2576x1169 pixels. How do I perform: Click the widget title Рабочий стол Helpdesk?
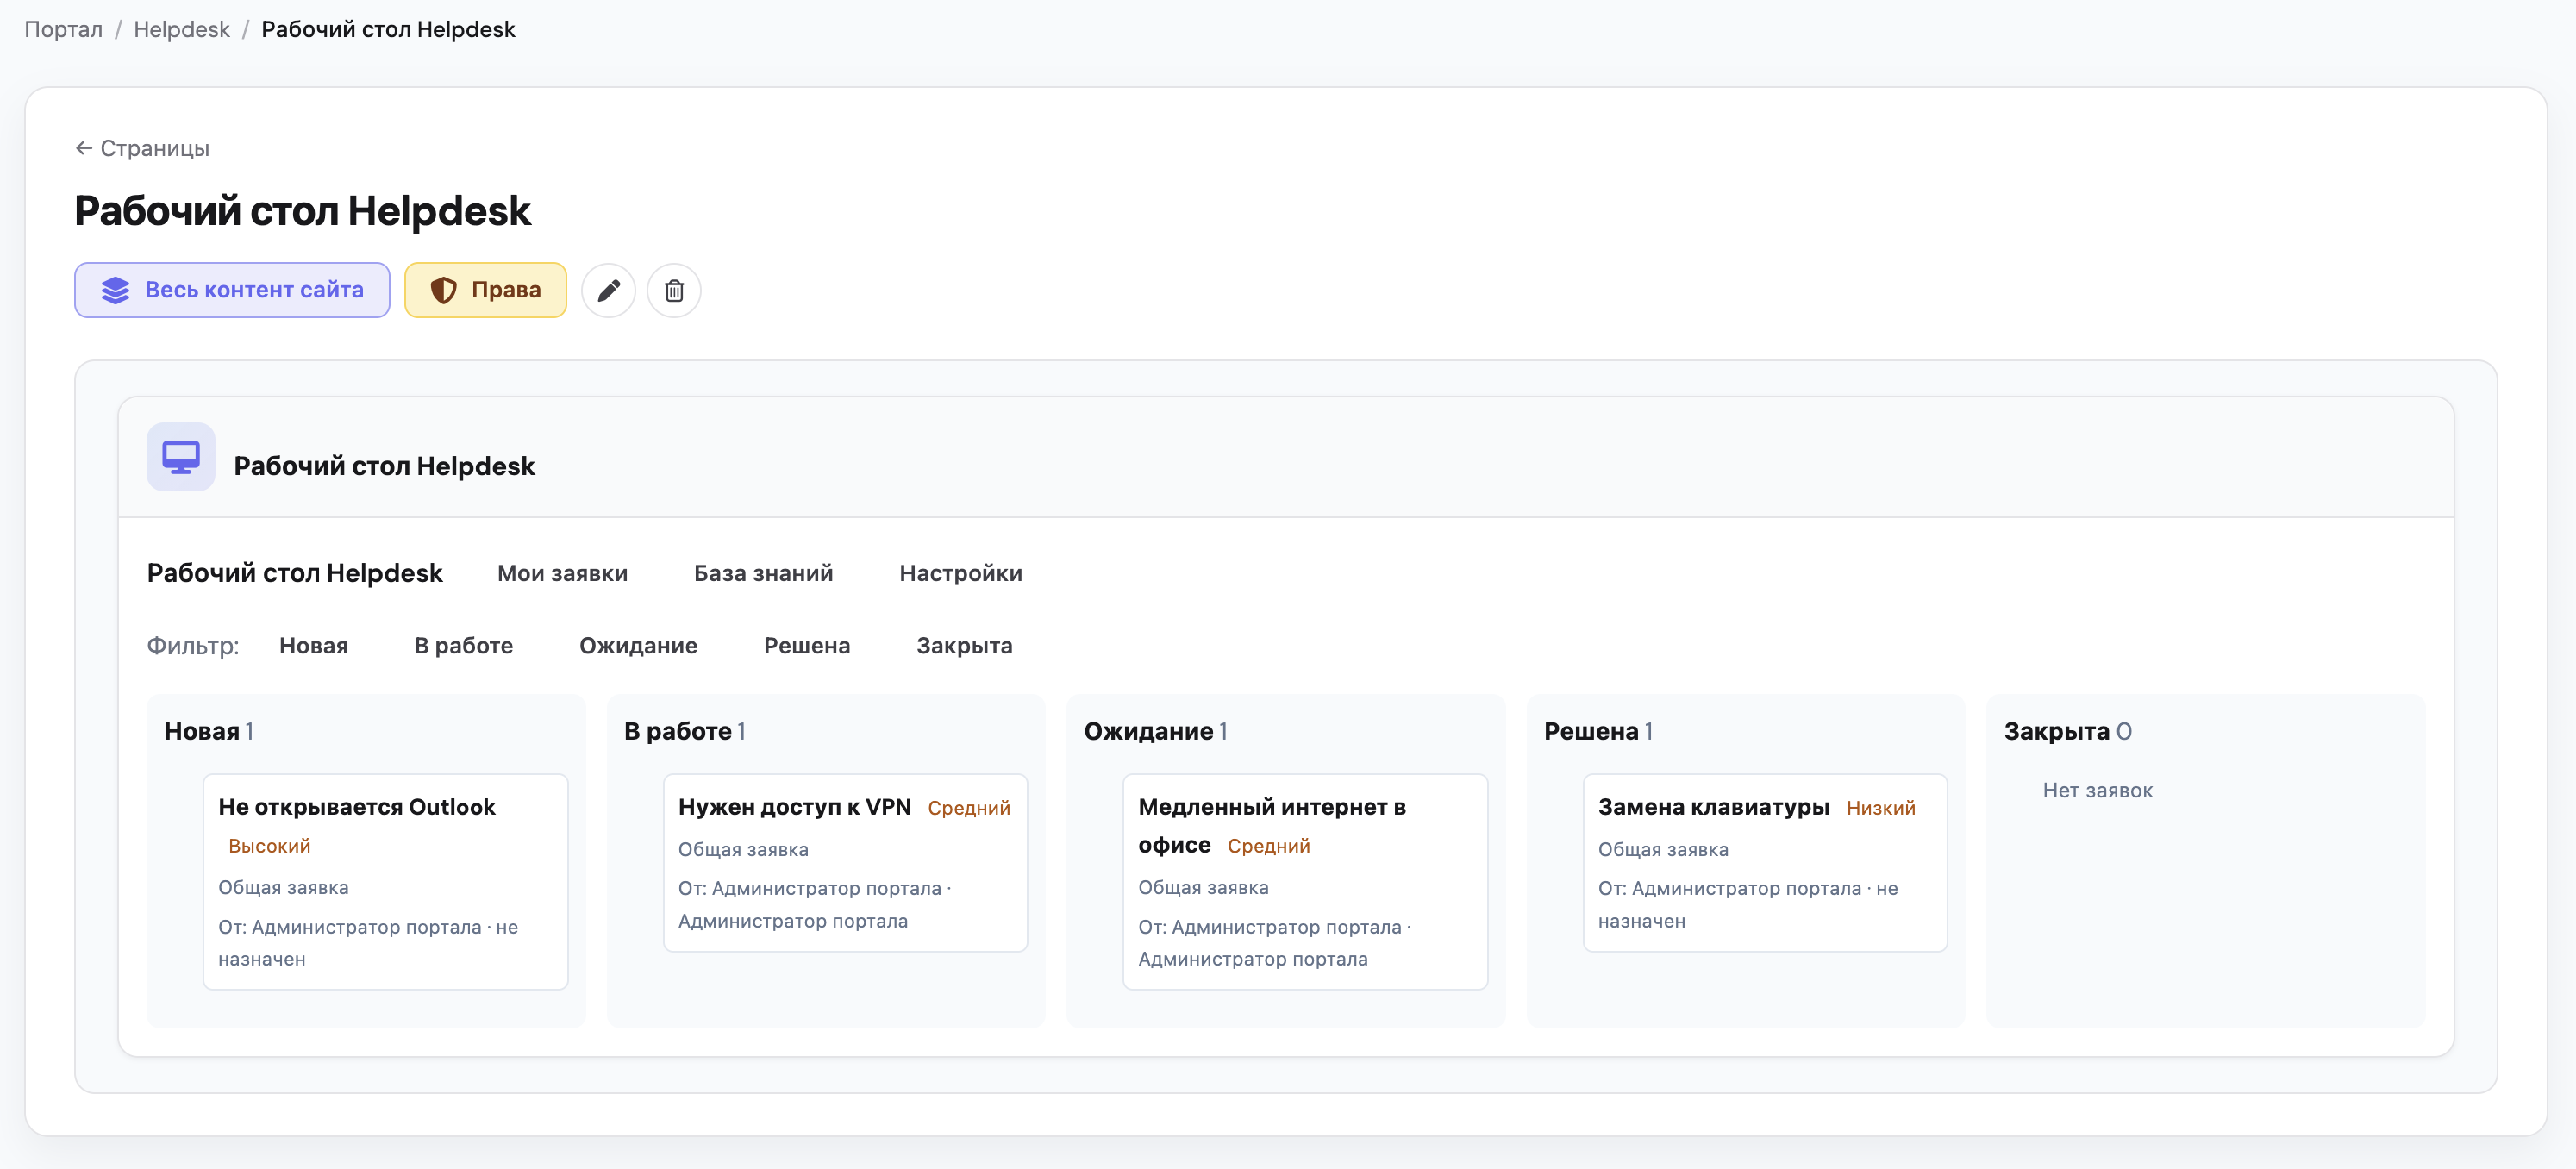[384, 466]
